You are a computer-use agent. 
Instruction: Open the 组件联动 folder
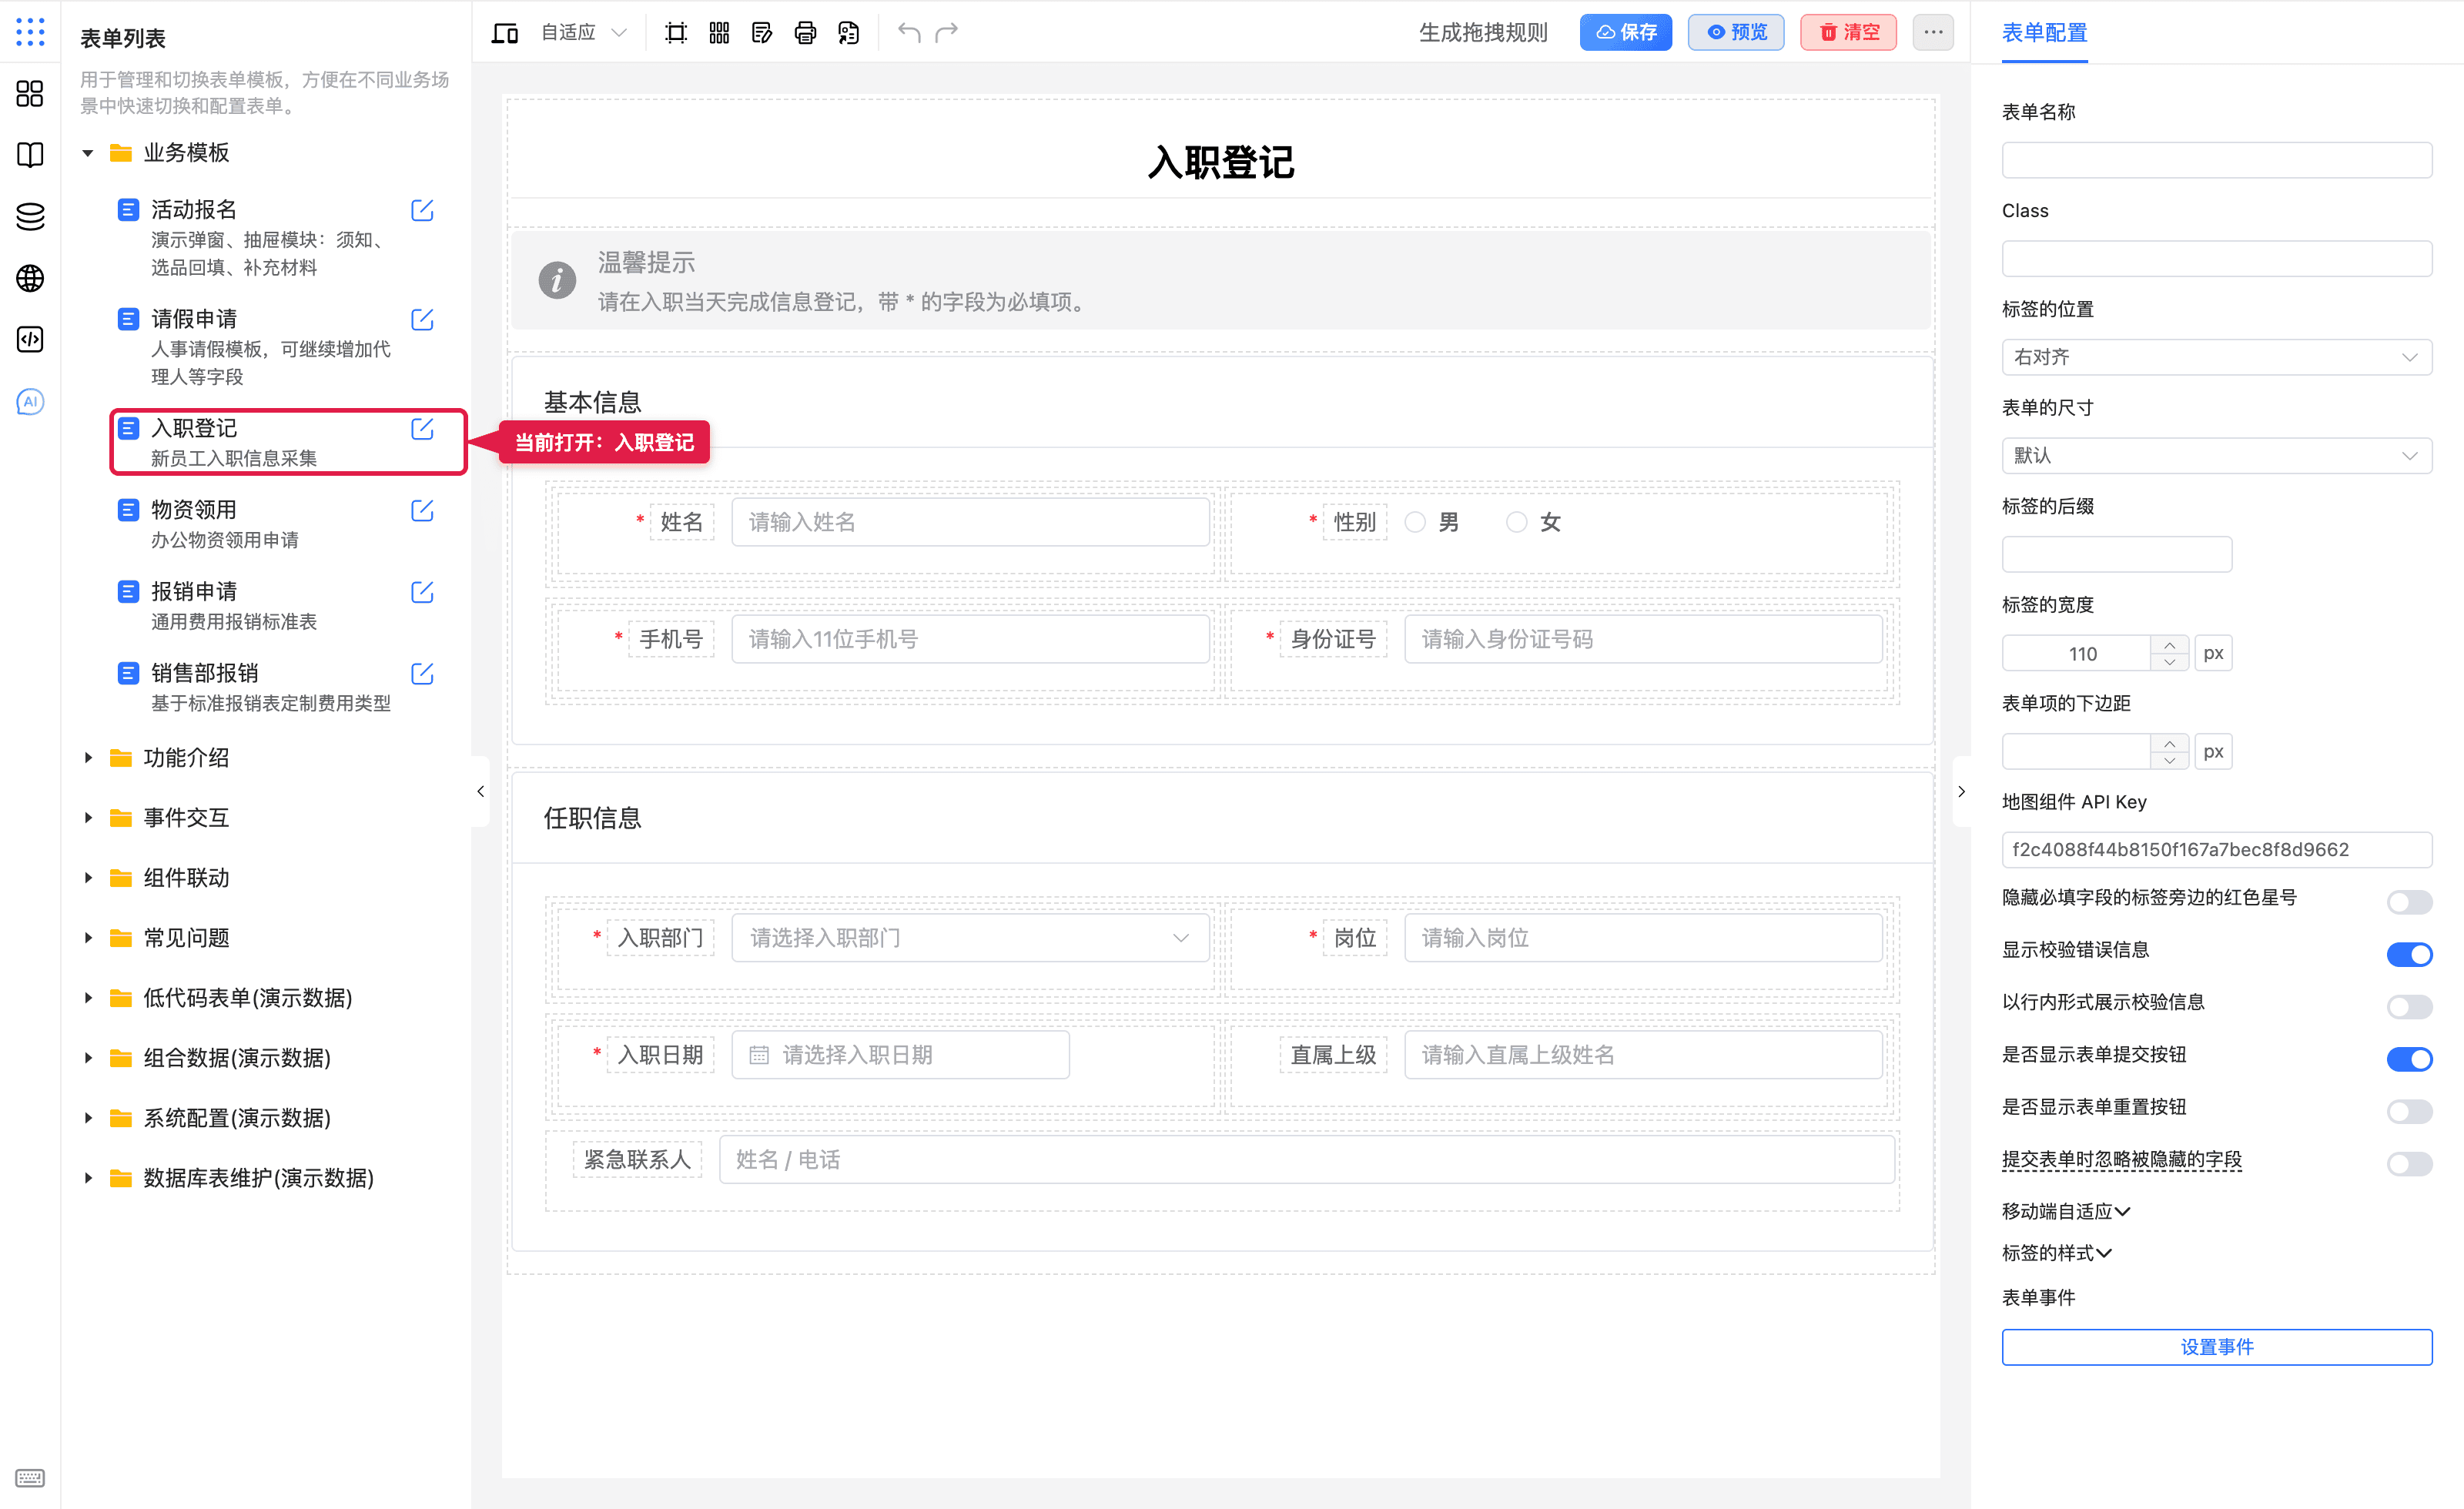[x=186, y=878]
